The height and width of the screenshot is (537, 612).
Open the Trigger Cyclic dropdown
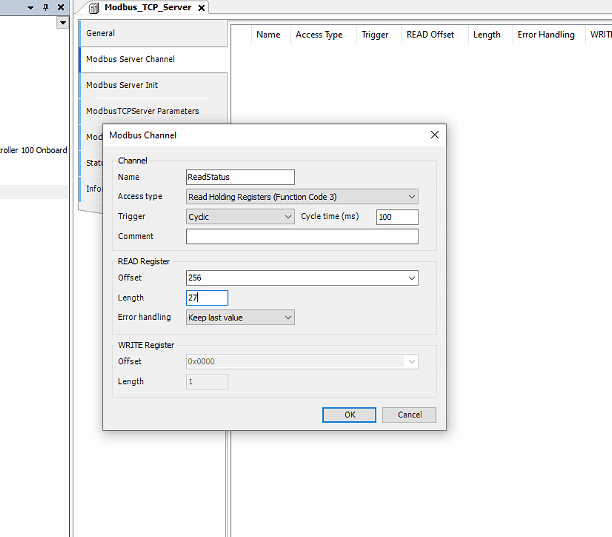pyautogui.click(x=240, y=217)
